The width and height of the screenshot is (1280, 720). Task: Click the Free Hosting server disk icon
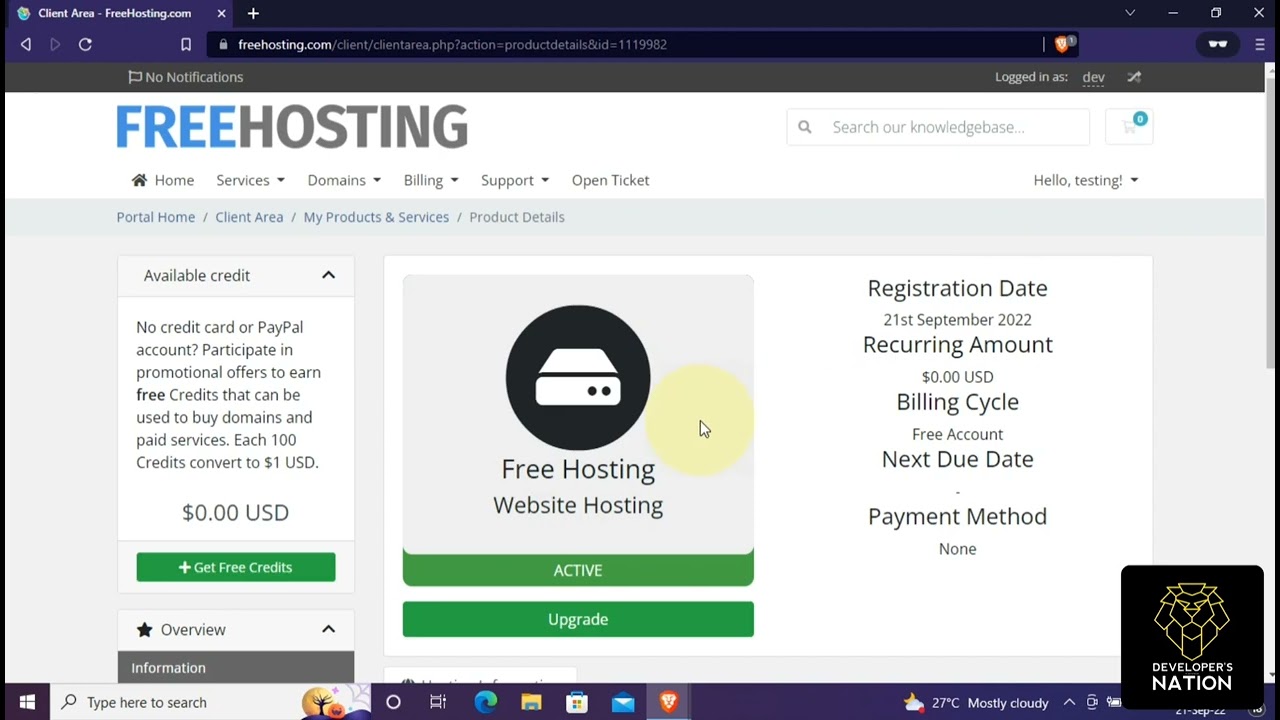click(578, 378)
